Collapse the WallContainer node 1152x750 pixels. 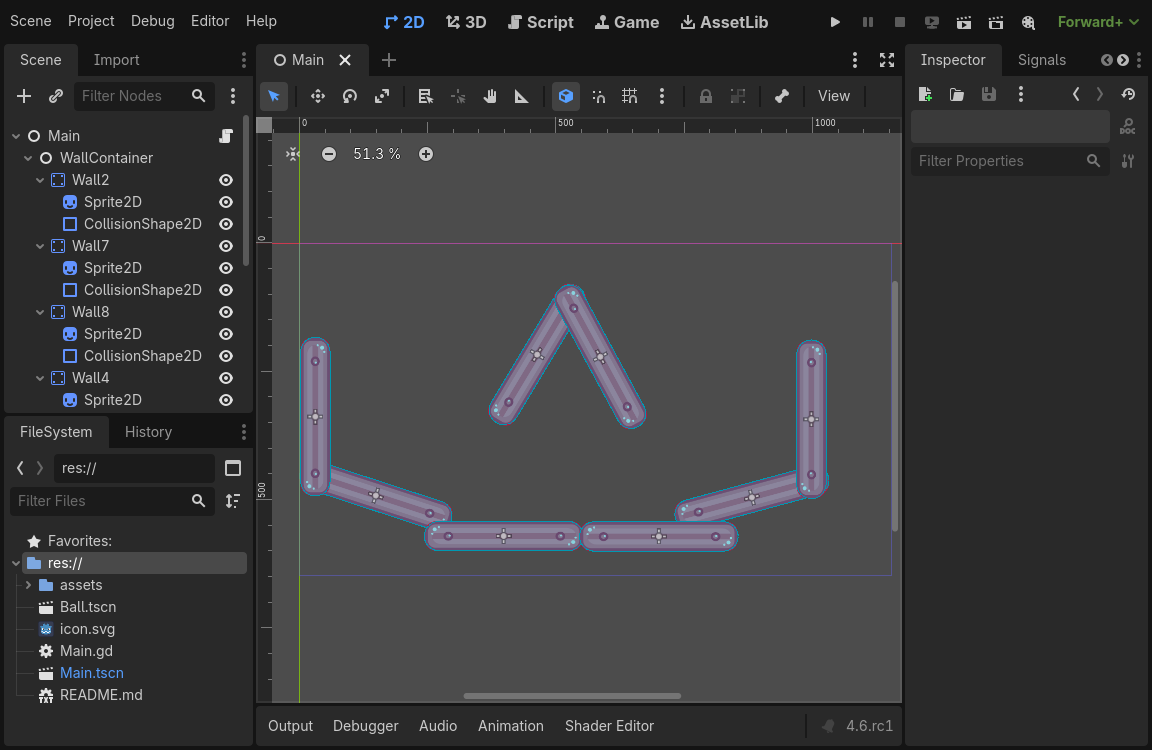pyautogui.click(x=28, y=158)
